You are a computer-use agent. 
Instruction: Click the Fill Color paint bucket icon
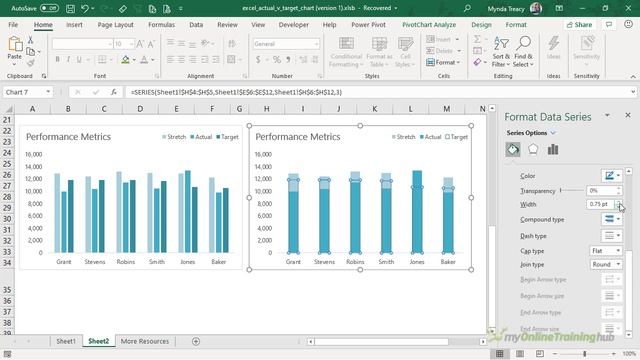point(125,60)
